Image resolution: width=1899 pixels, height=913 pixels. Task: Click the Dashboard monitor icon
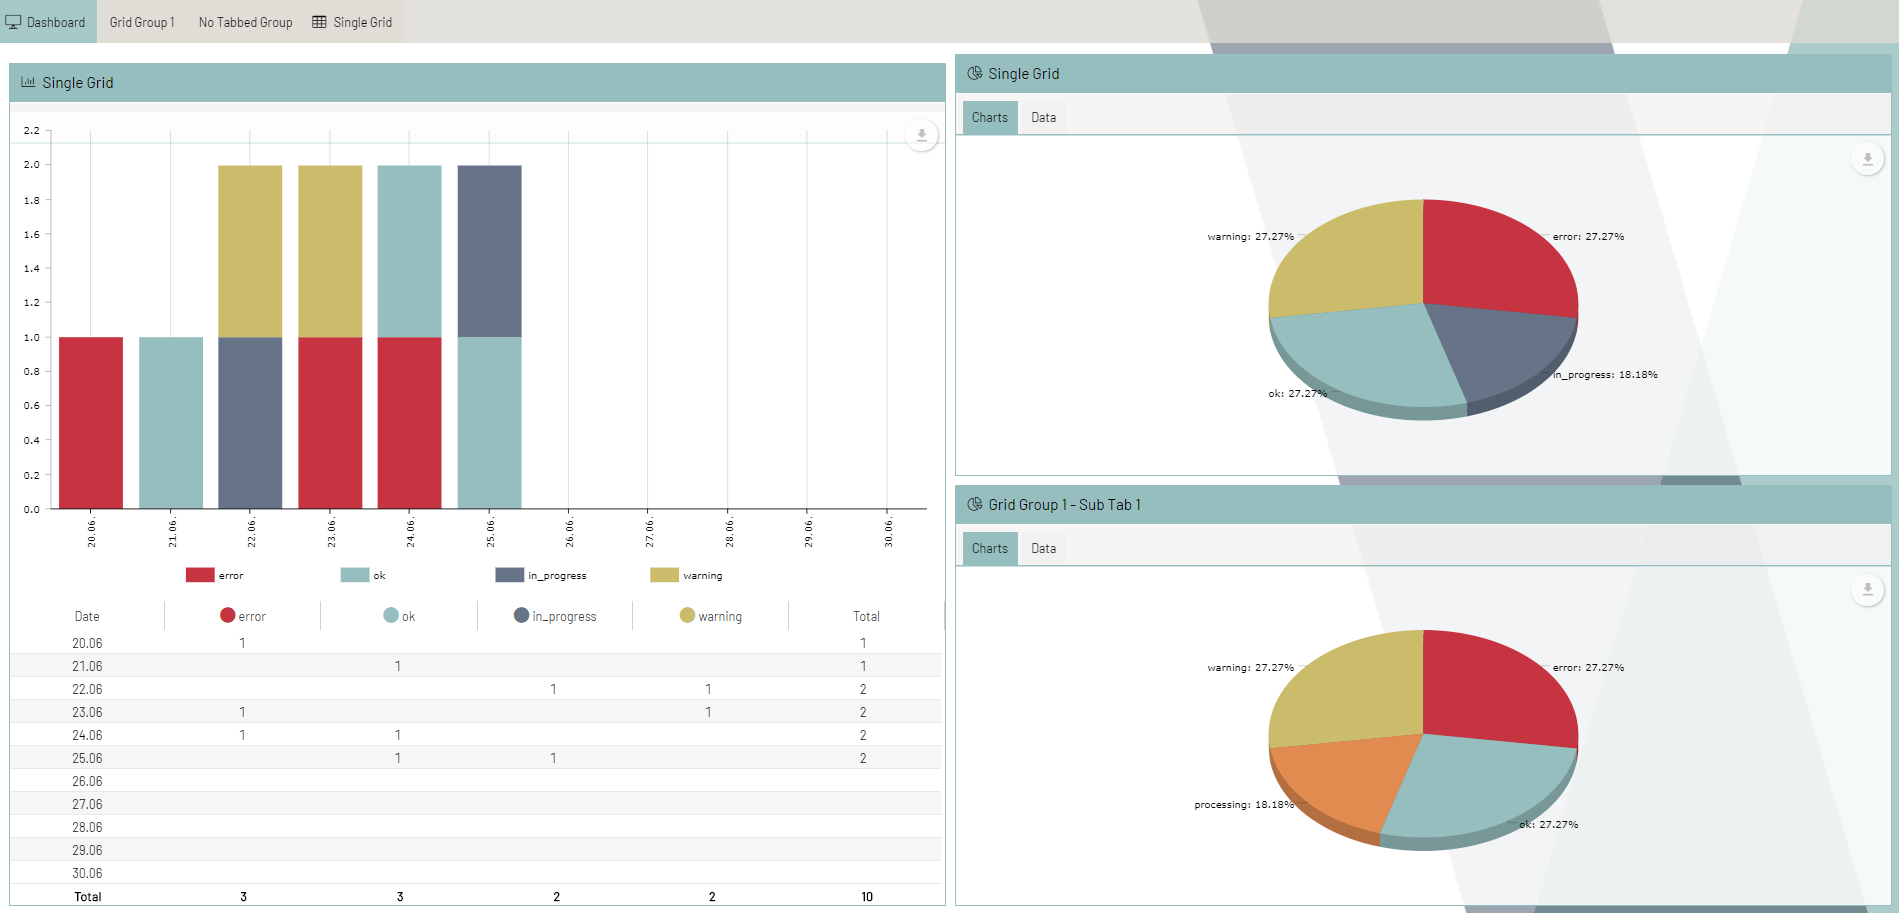(x=14, y=21)
